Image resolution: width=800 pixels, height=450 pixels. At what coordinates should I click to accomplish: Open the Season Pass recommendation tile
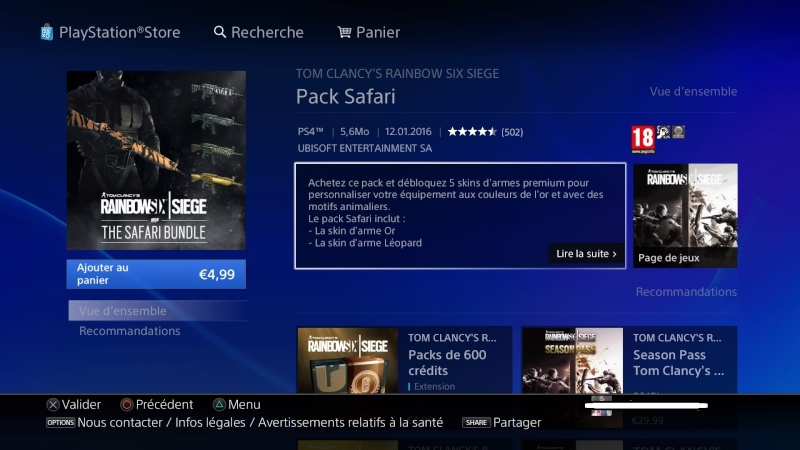coord(629,360)
